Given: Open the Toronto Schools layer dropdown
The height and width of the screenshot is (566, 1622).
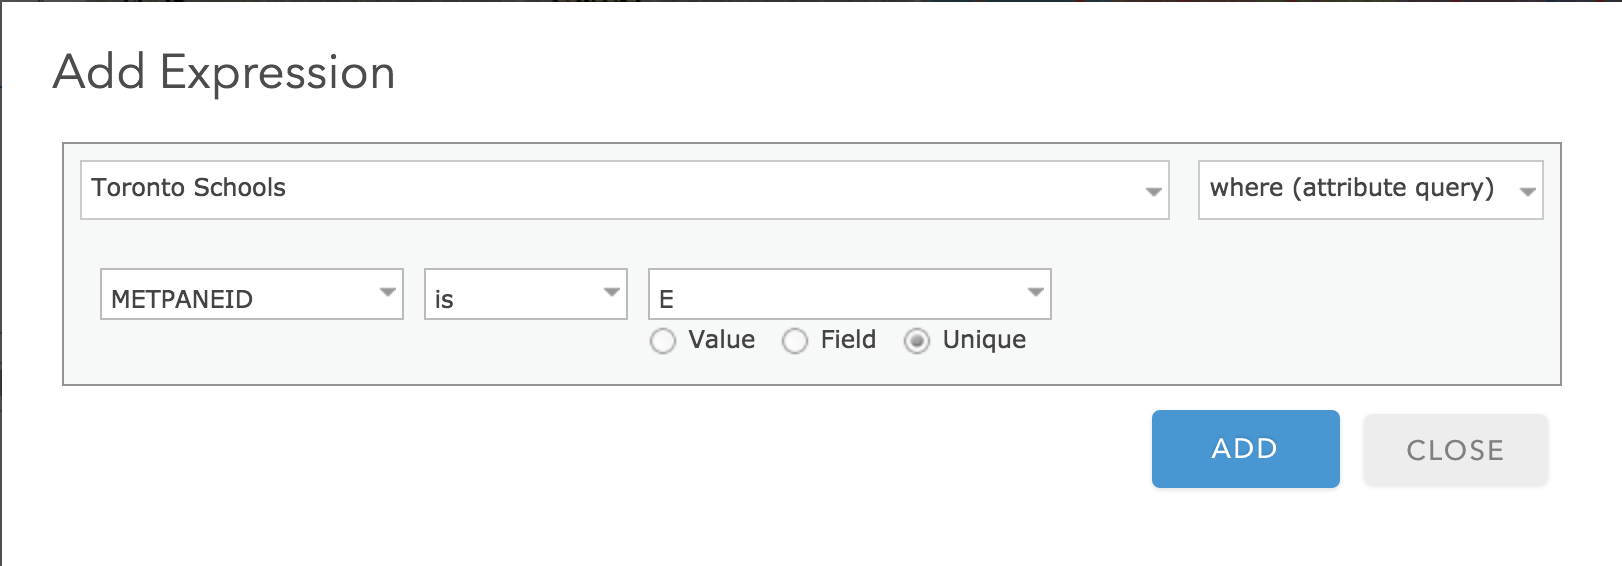Looking at the screenshot, I should coord(625,190).
